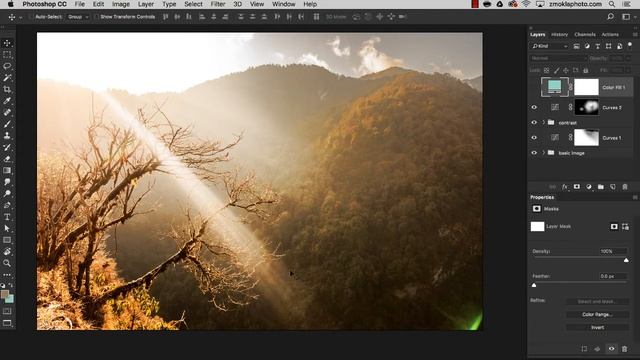The height and width of the screenshot is (360, 640).
Task: Filter layers by pixel type icon
Action: pyautogui.click(x=576, y=46)
